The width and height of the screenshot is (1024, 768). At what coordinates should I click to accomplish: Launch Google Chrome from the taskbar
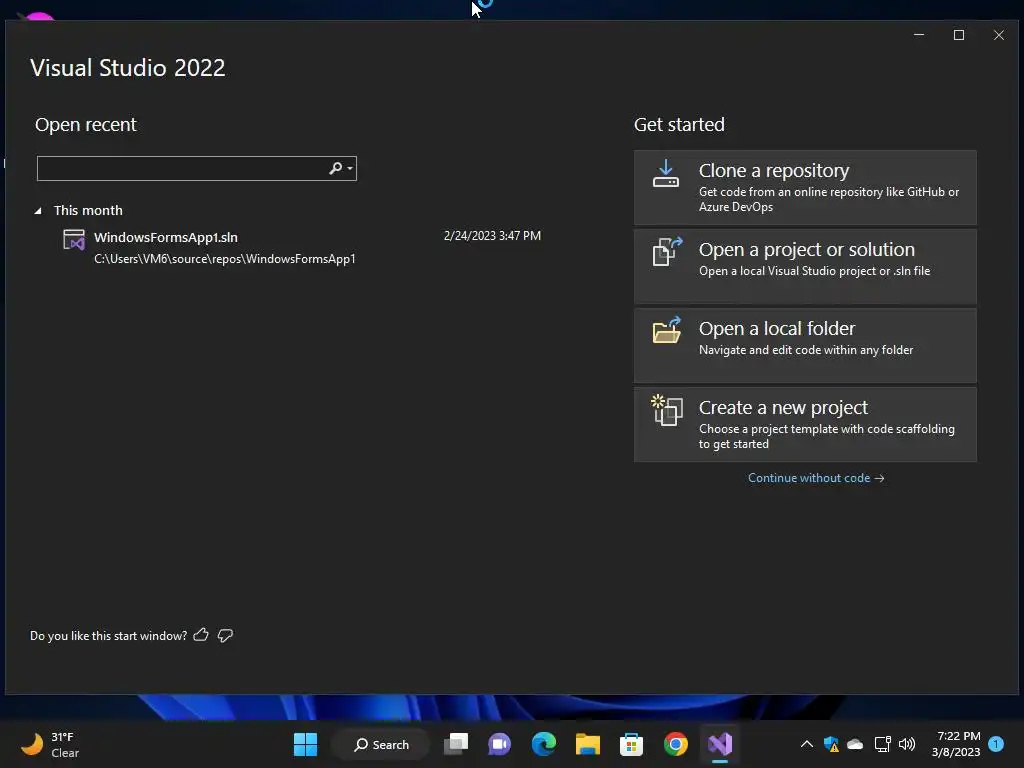675,744
